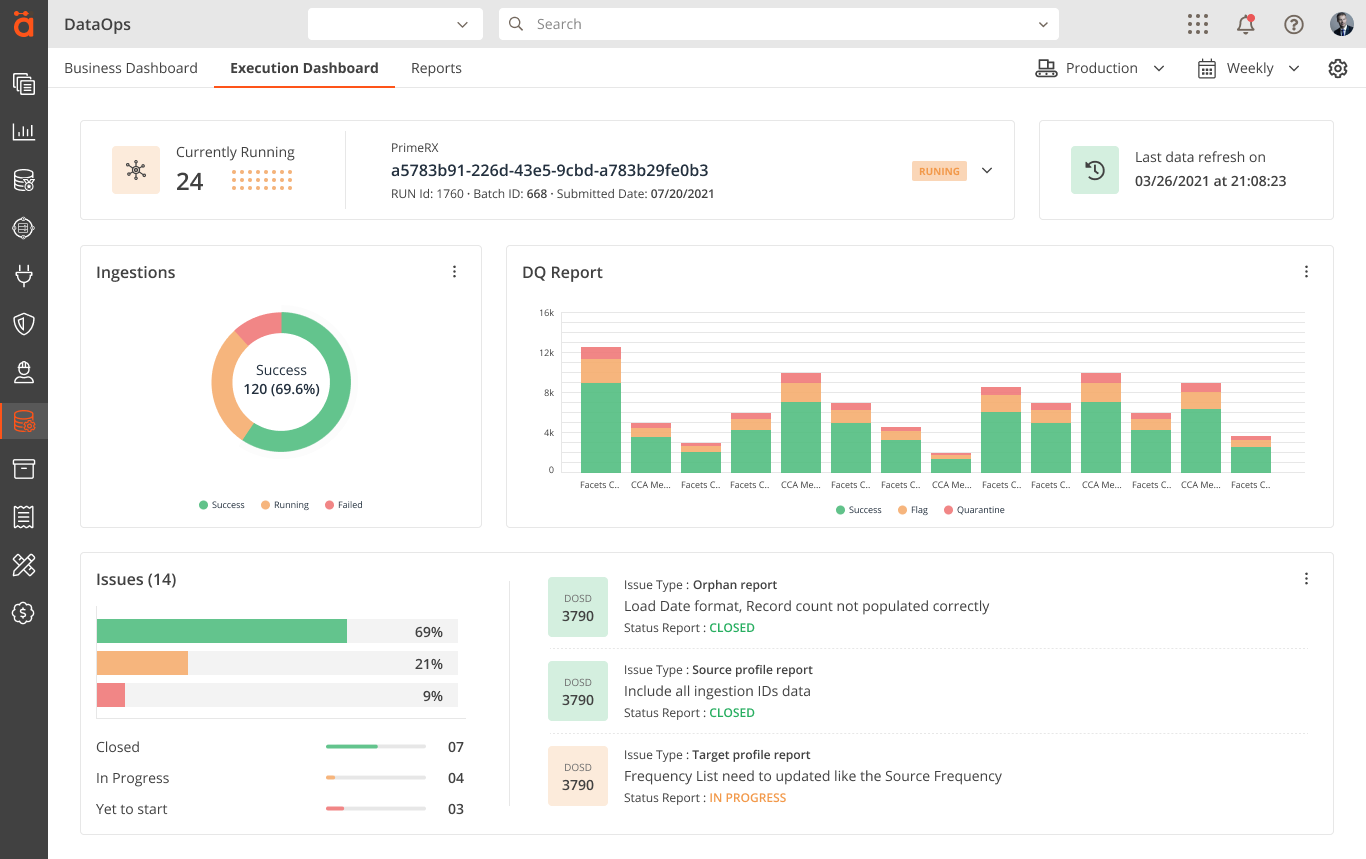The image size is (1366, 859).
Task: Click the DataOps title text
Action: click(x=97, y=24)
